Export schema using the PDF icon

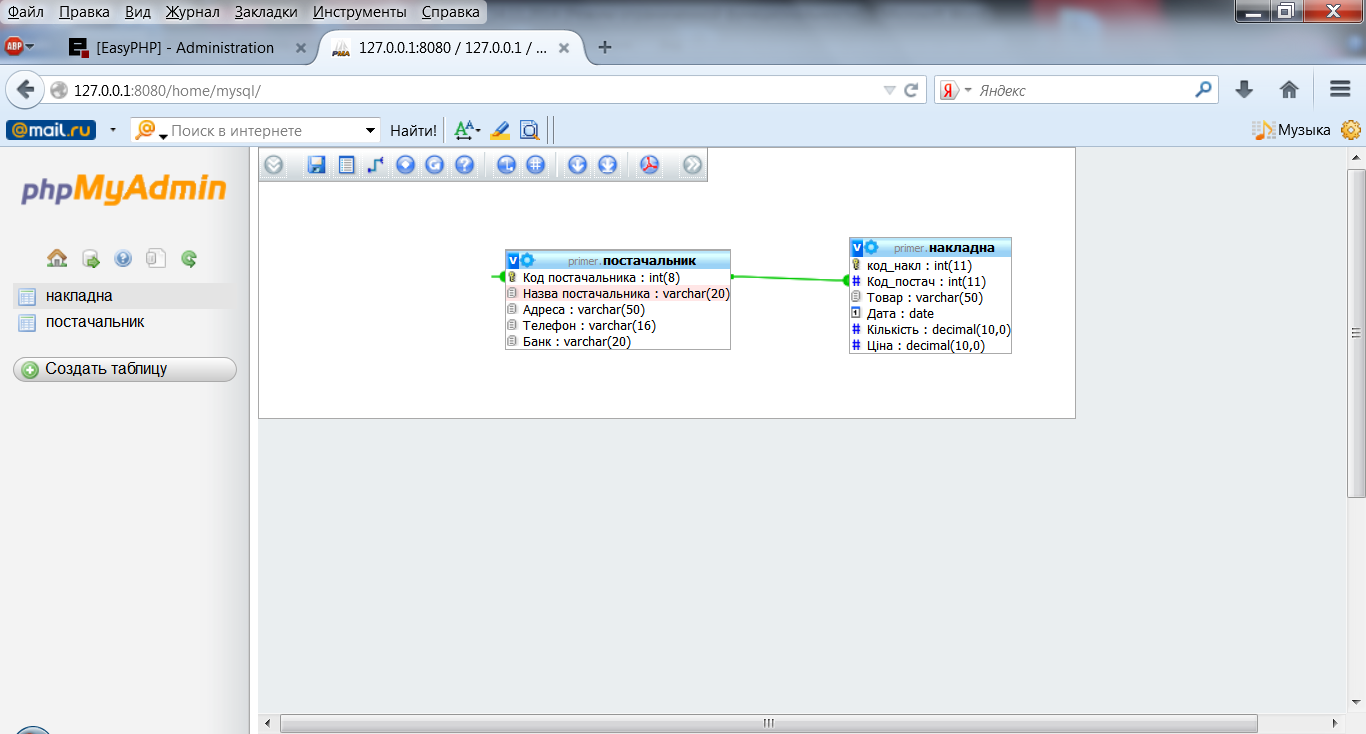pos(650,165)
